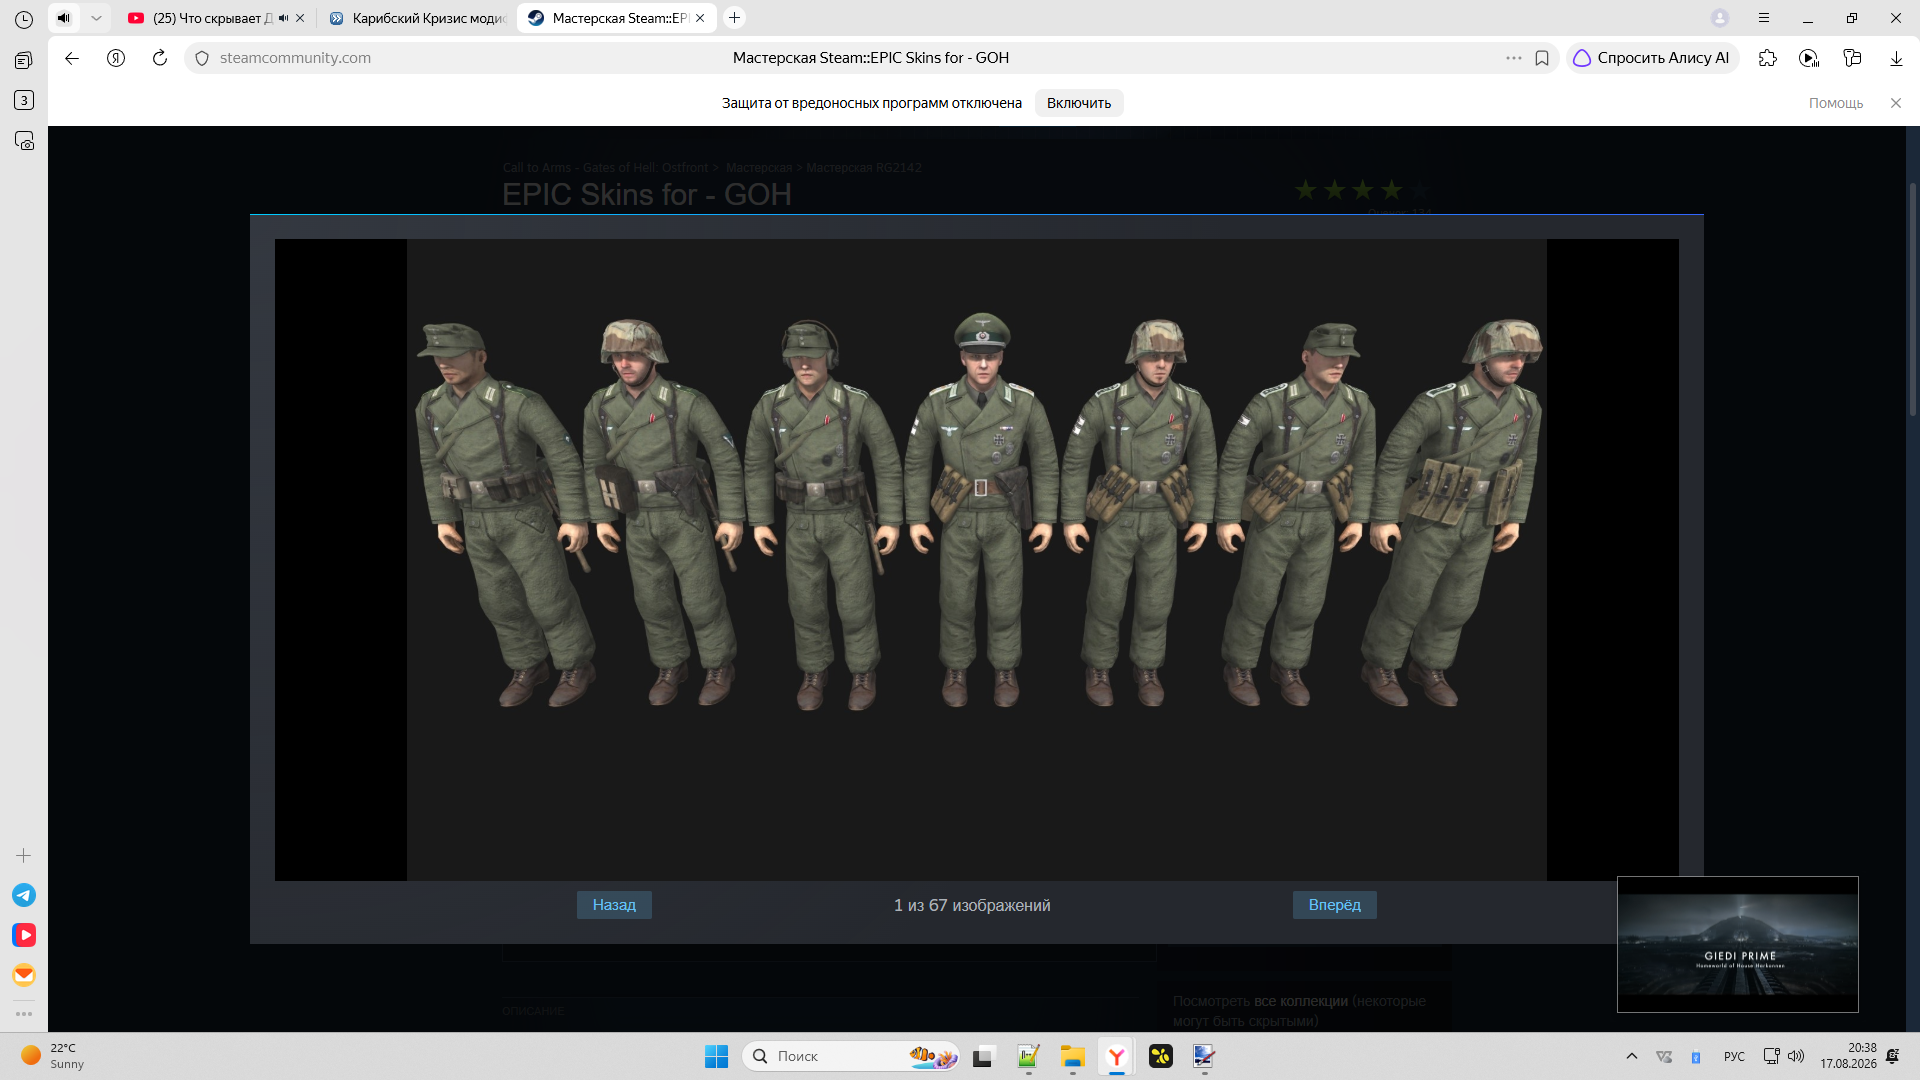This screenshot has width=1920, height=1080.
Task: Open the Windows Start menu
Action: pos(717,1056)
